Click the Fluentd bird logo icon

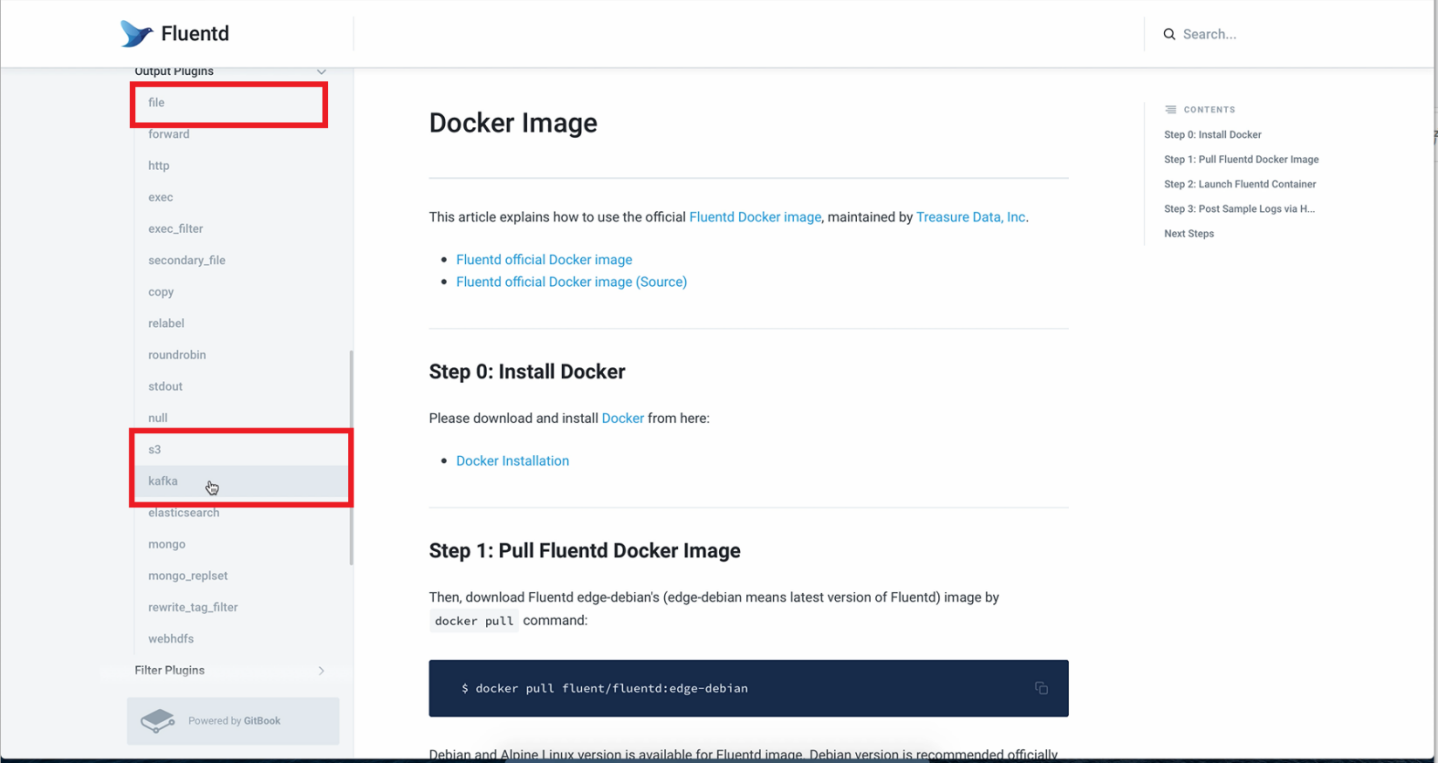point(137,34)
